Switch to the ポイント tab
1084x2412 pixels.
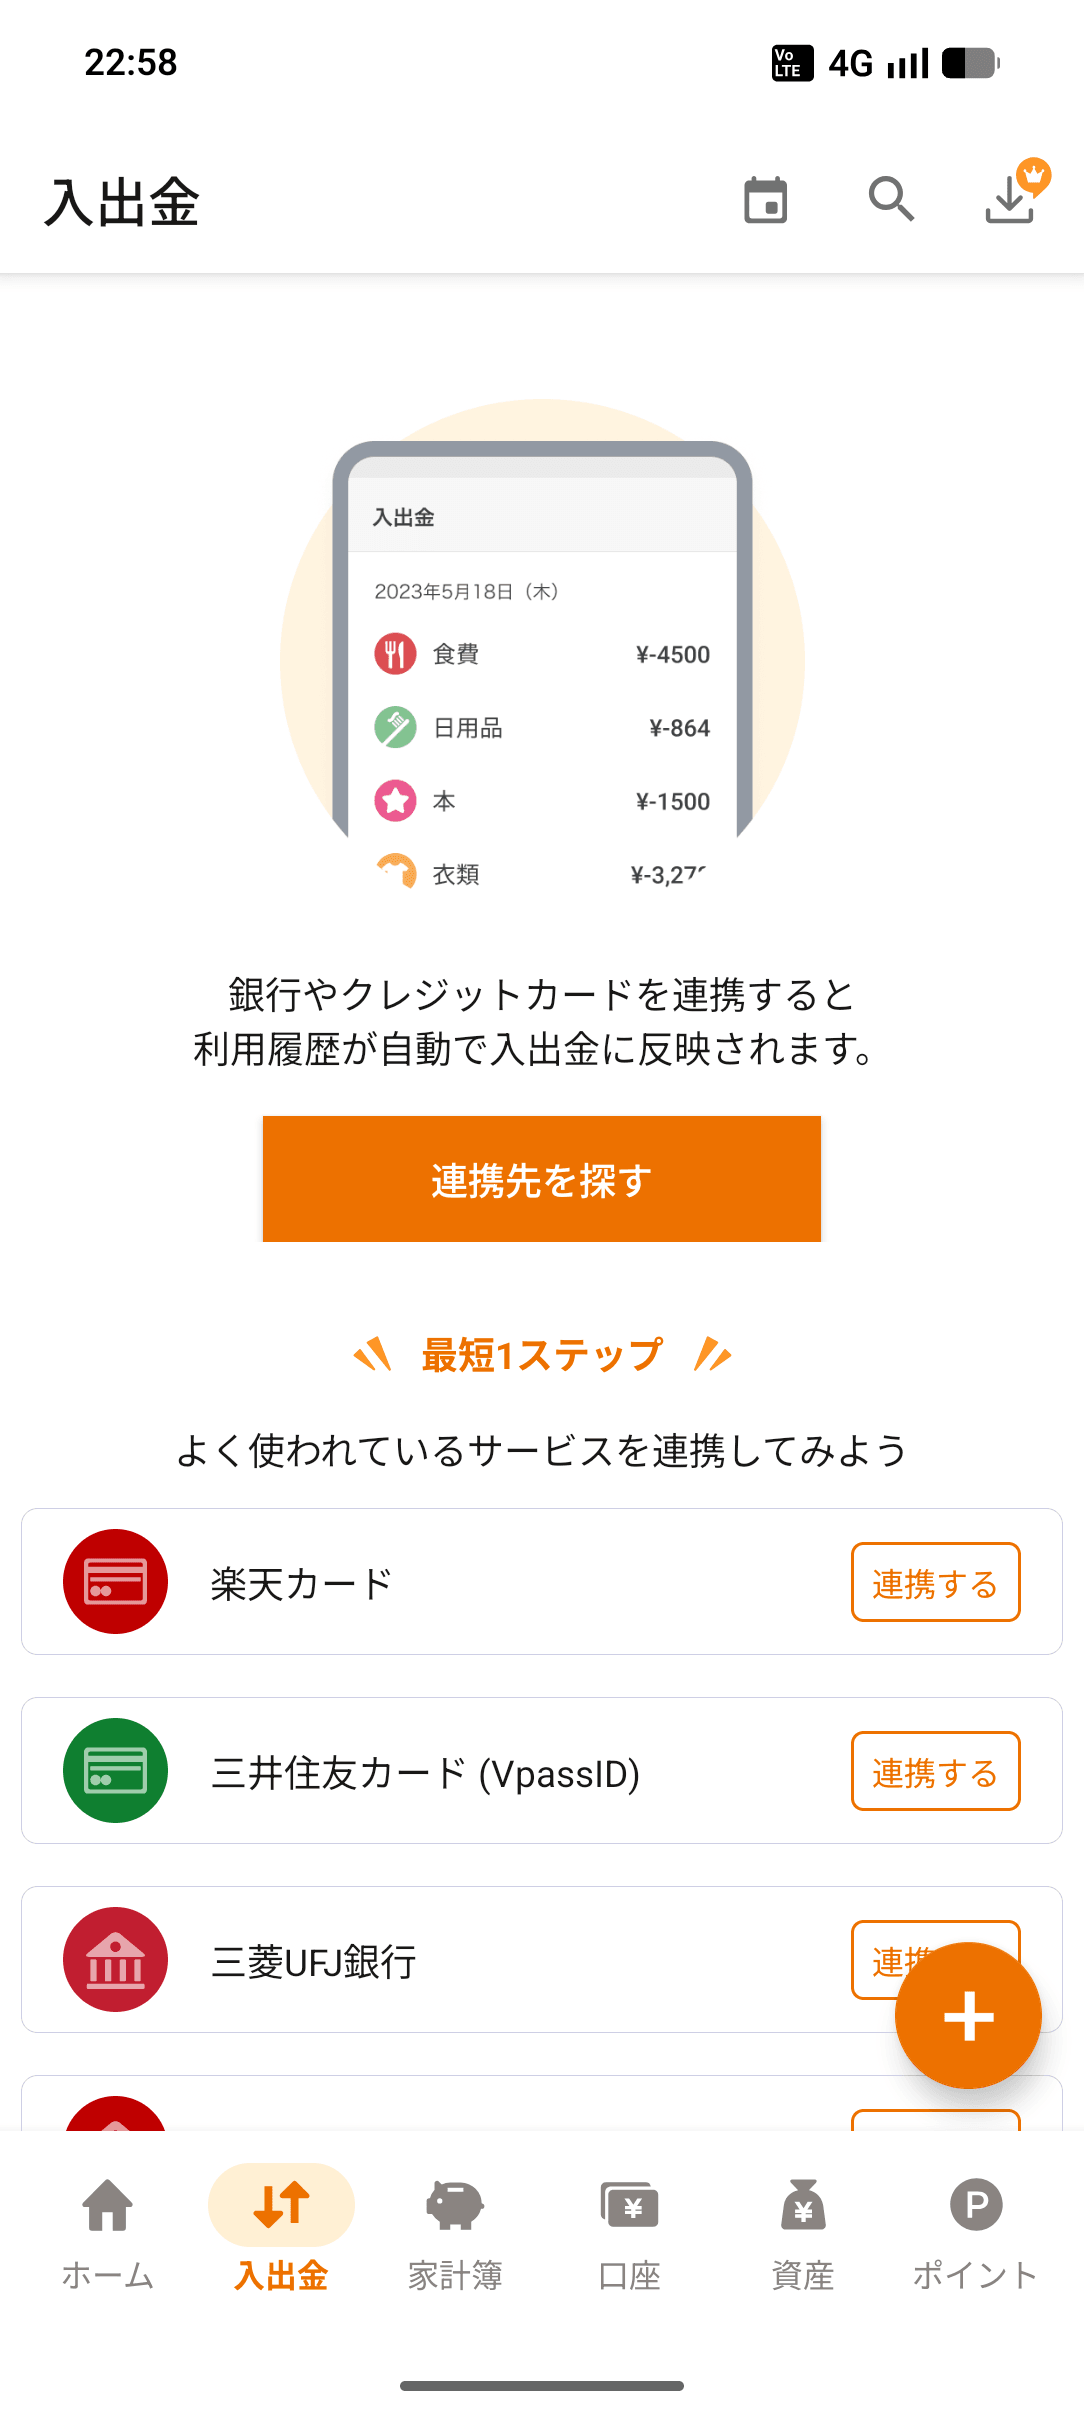(x=976, y=2231)
